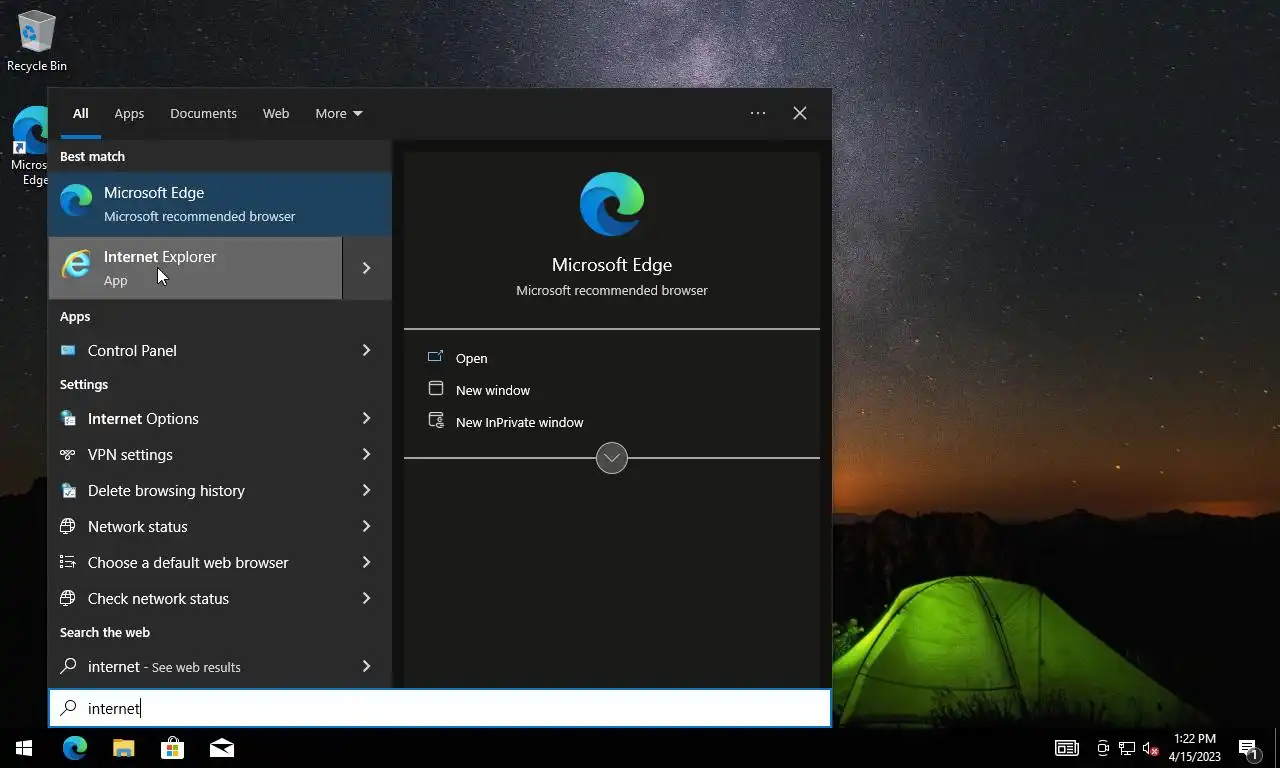Click New window action text

[x=493, y=390]
